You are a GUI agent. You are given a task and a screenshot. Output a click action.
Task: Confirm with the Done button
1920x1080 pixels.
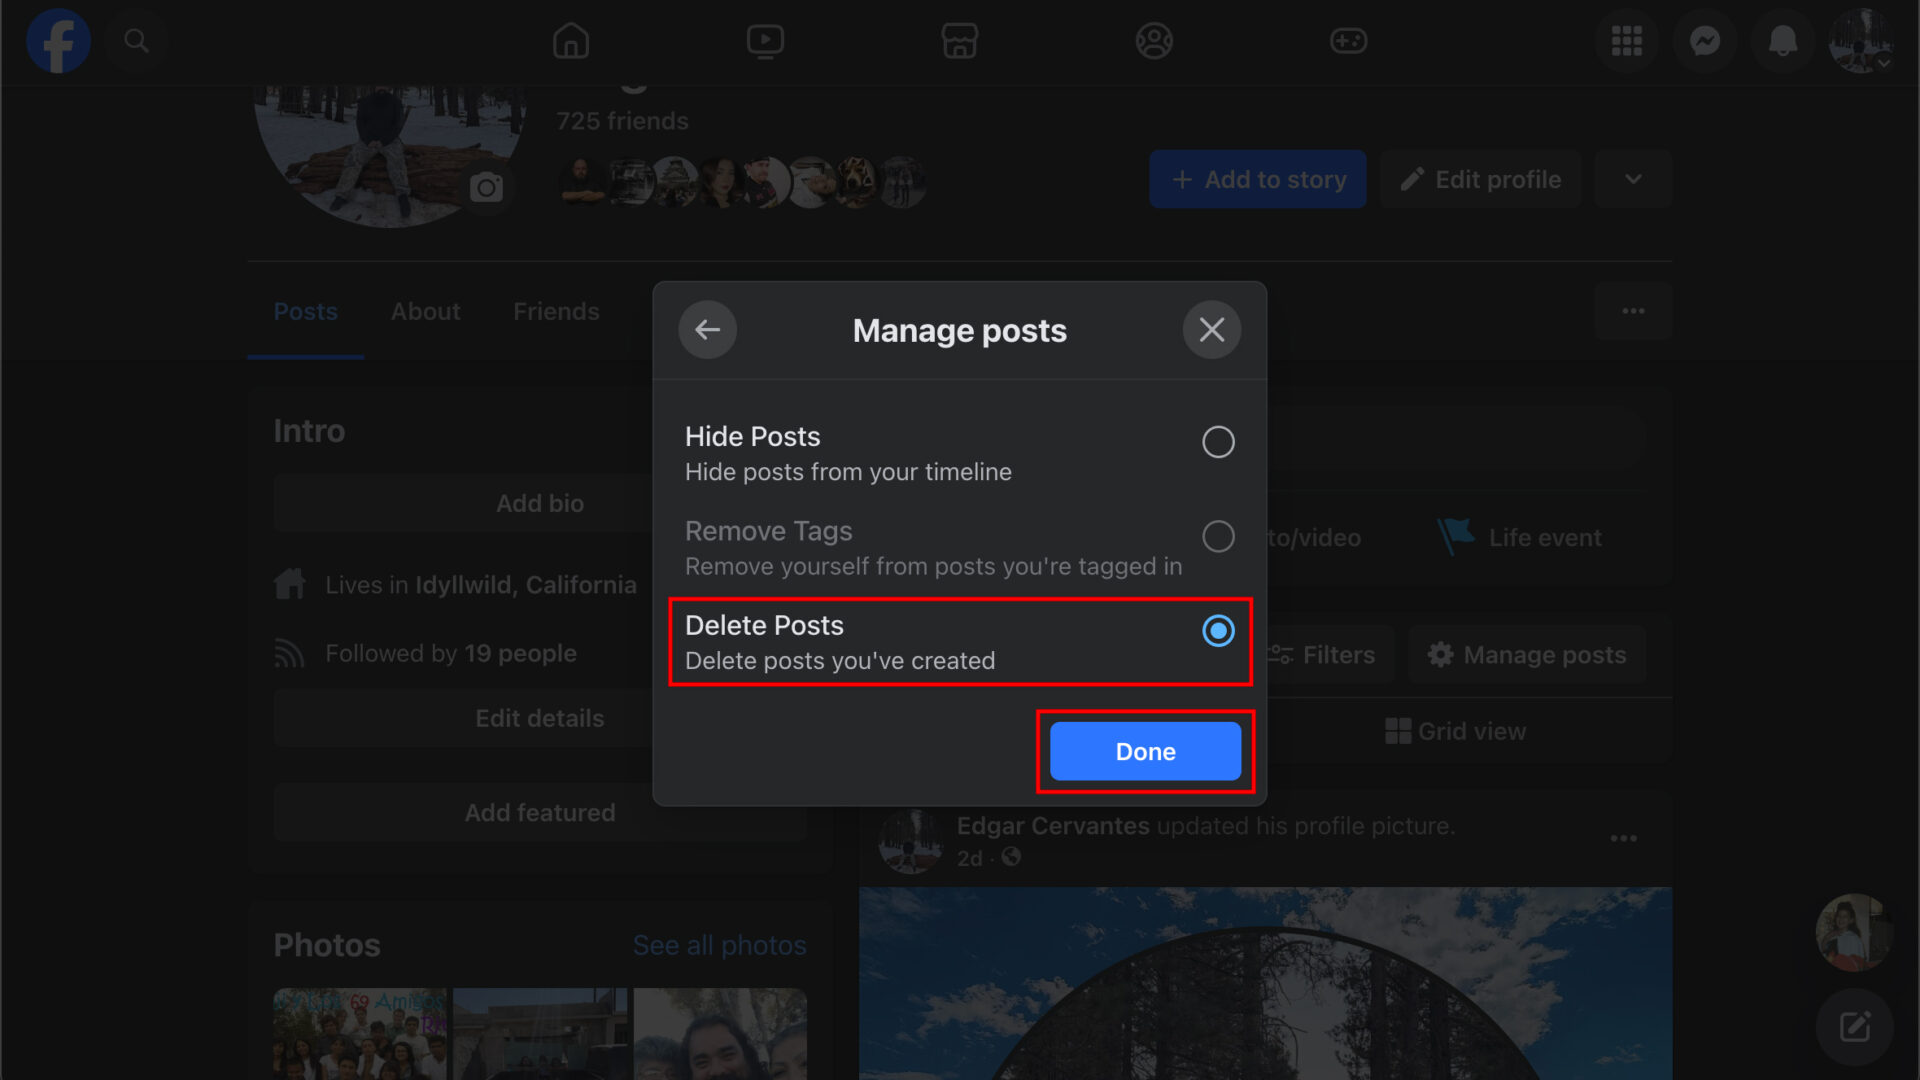coord(1144,751)
